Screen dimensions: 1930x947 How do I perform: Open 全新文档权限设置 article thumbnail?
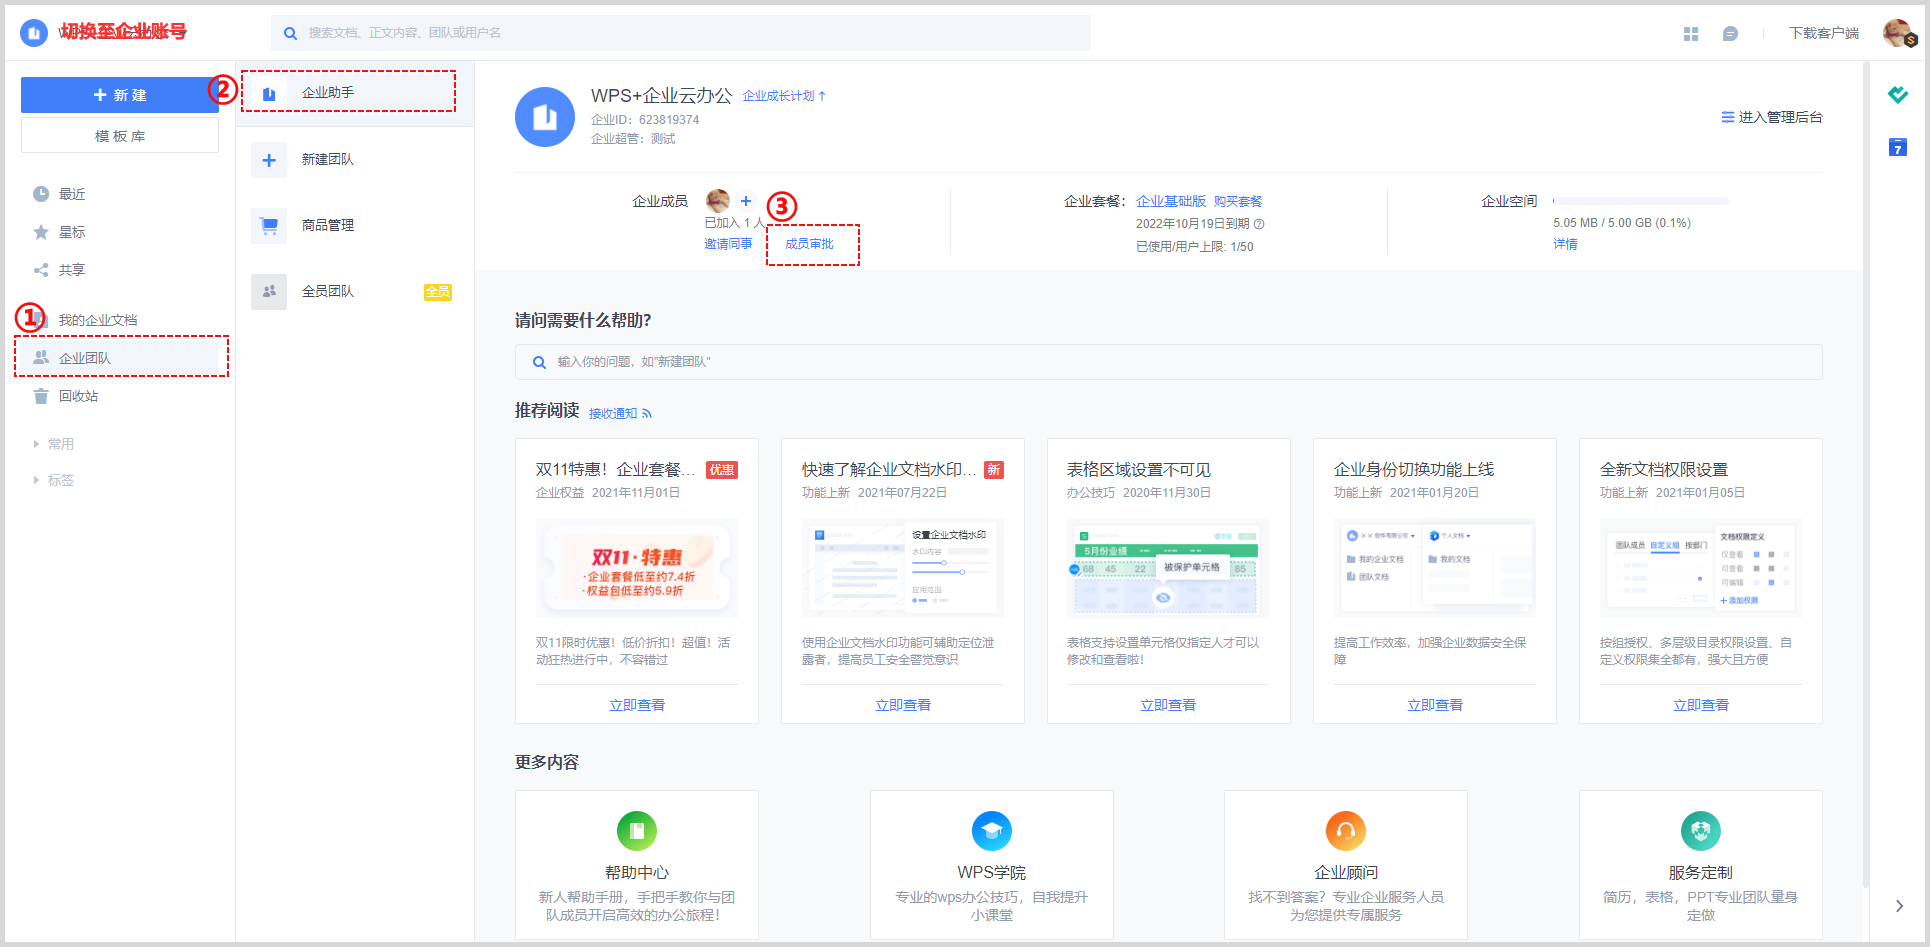click(1701, 568)
